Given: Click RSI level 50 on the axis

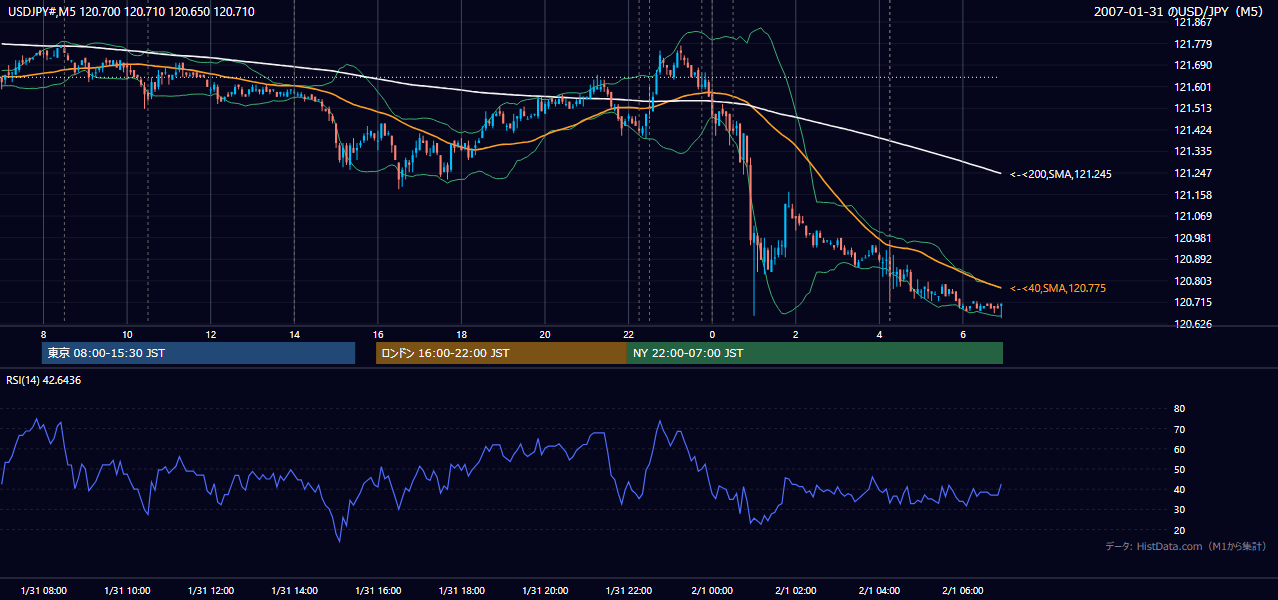Looking at the screenshot, I should tap(1180, 470).
